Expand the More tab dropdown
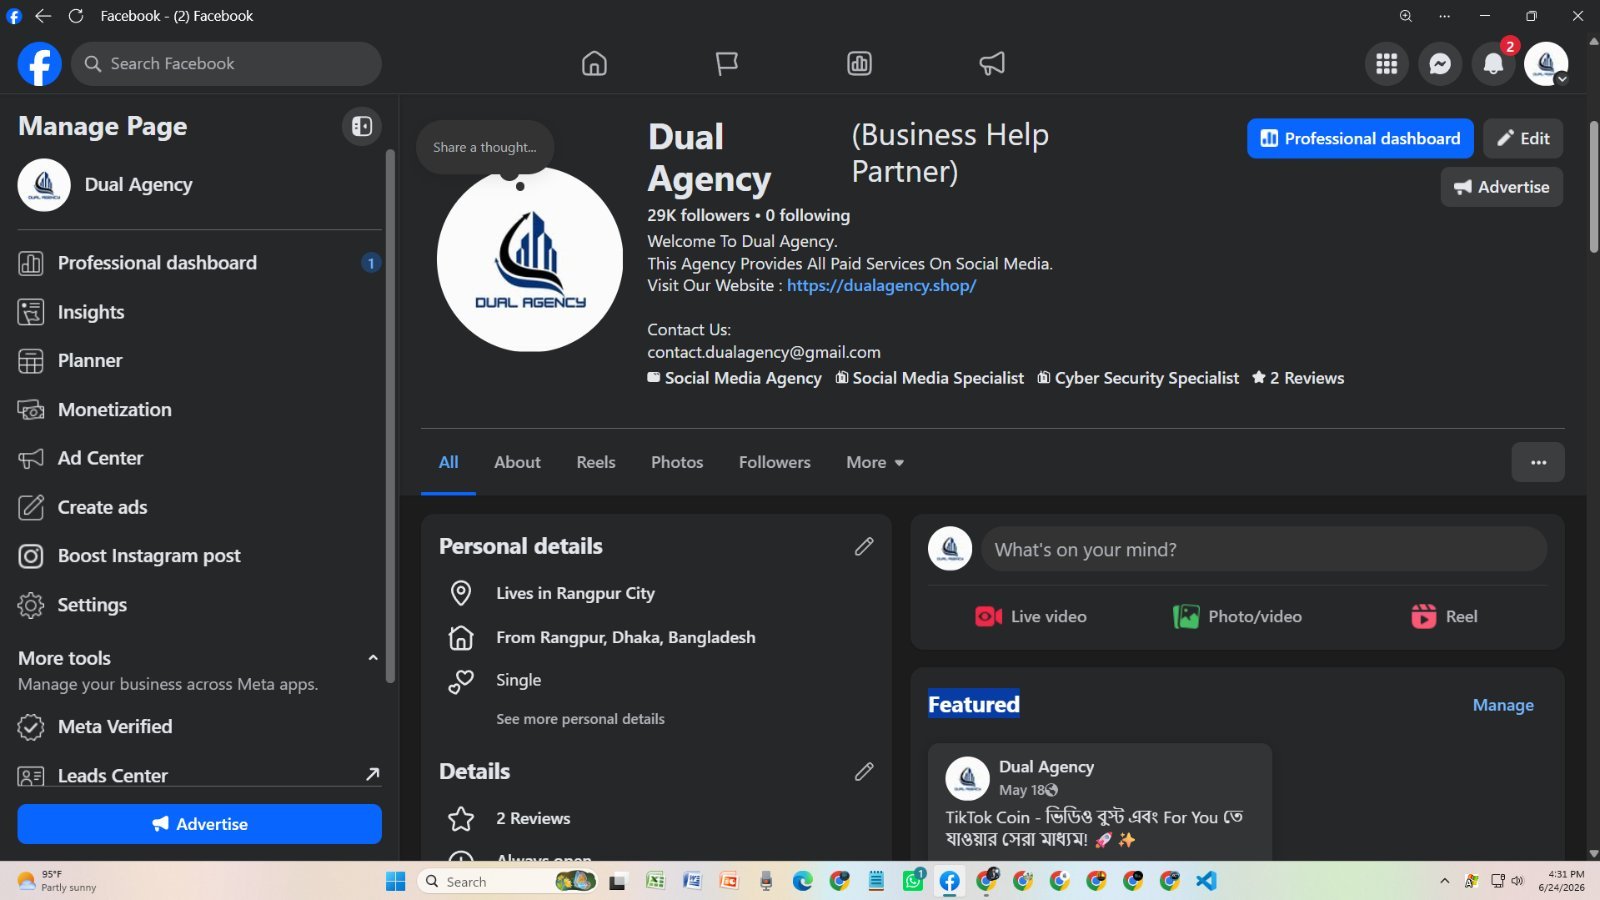 875,462
